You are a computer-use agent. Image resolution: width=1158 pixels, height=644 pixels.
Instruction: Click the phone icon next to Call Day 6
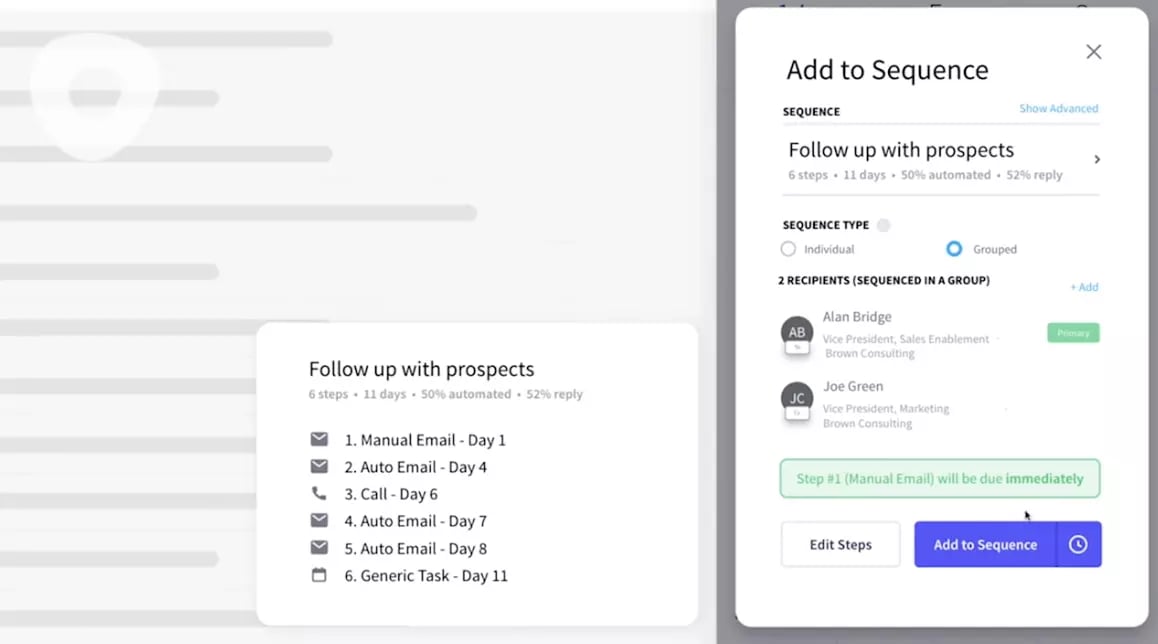(319, 493)
